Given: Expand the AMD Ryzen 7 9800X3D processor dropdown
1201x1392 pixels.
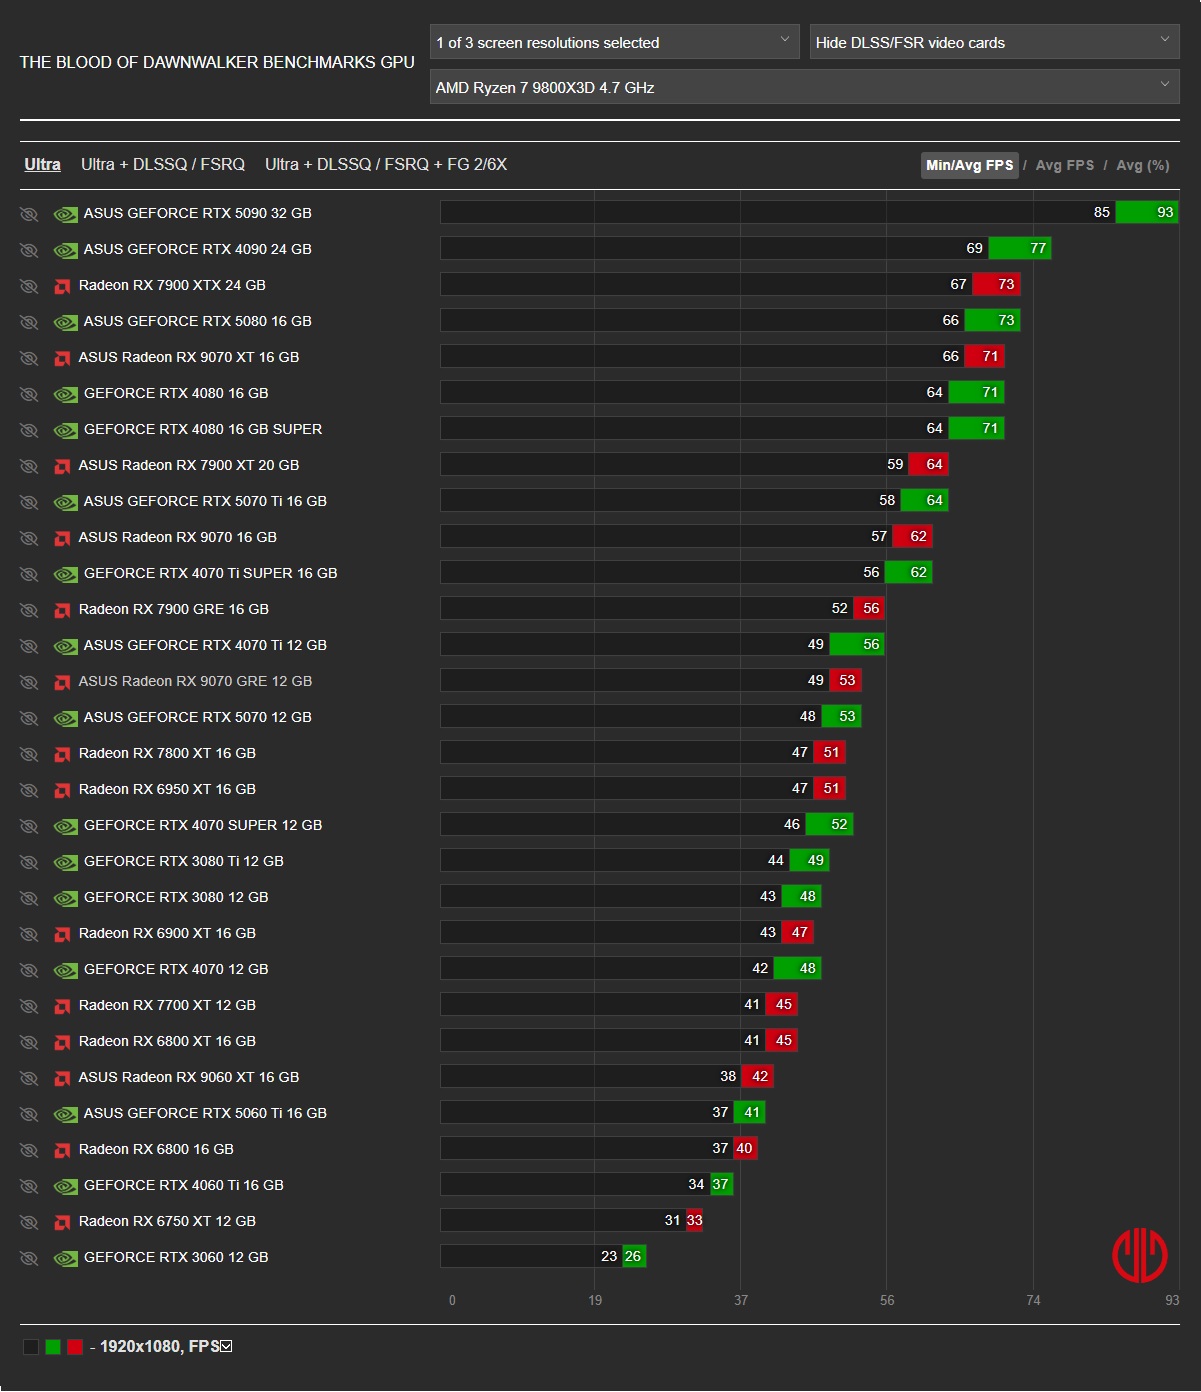Looking at the screenshot, I should pos(804,87).
